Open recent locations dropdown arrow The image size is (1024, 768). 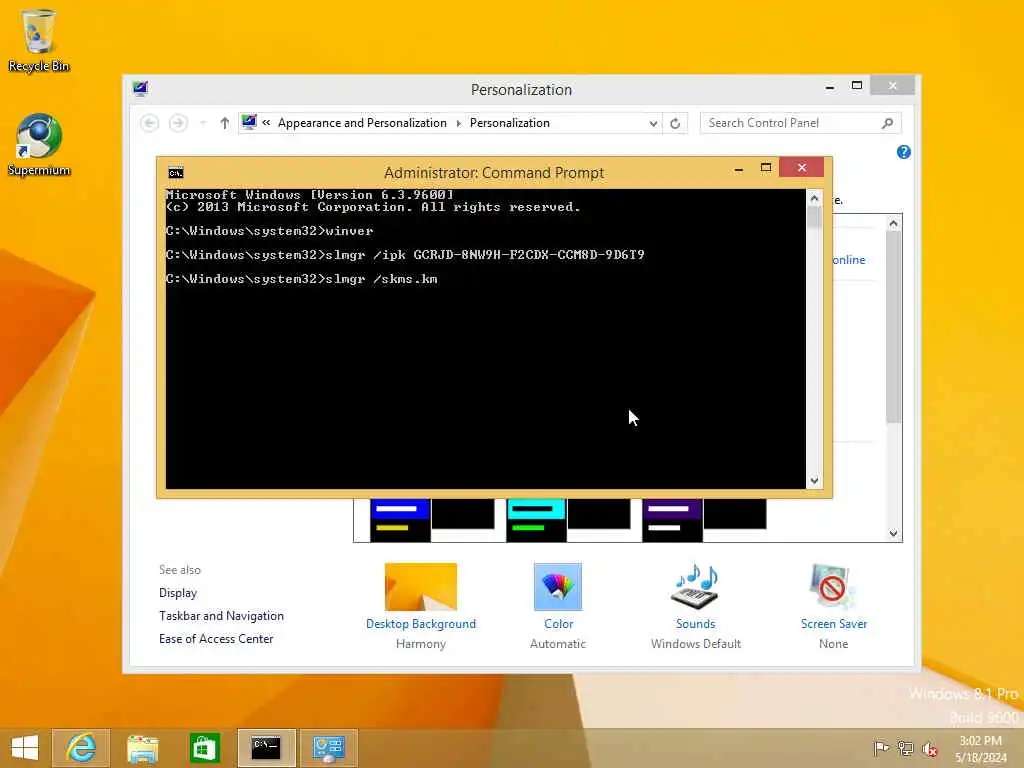click(203, 123)
